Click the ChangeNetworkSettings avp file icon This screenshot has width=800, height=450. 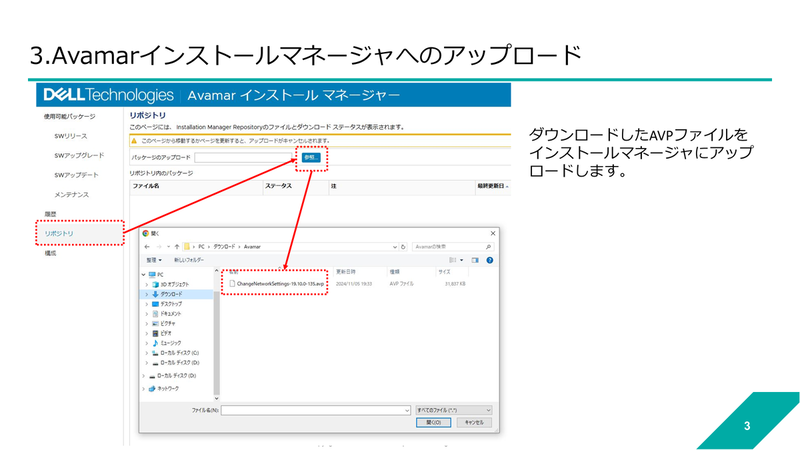tap(232, 284)
